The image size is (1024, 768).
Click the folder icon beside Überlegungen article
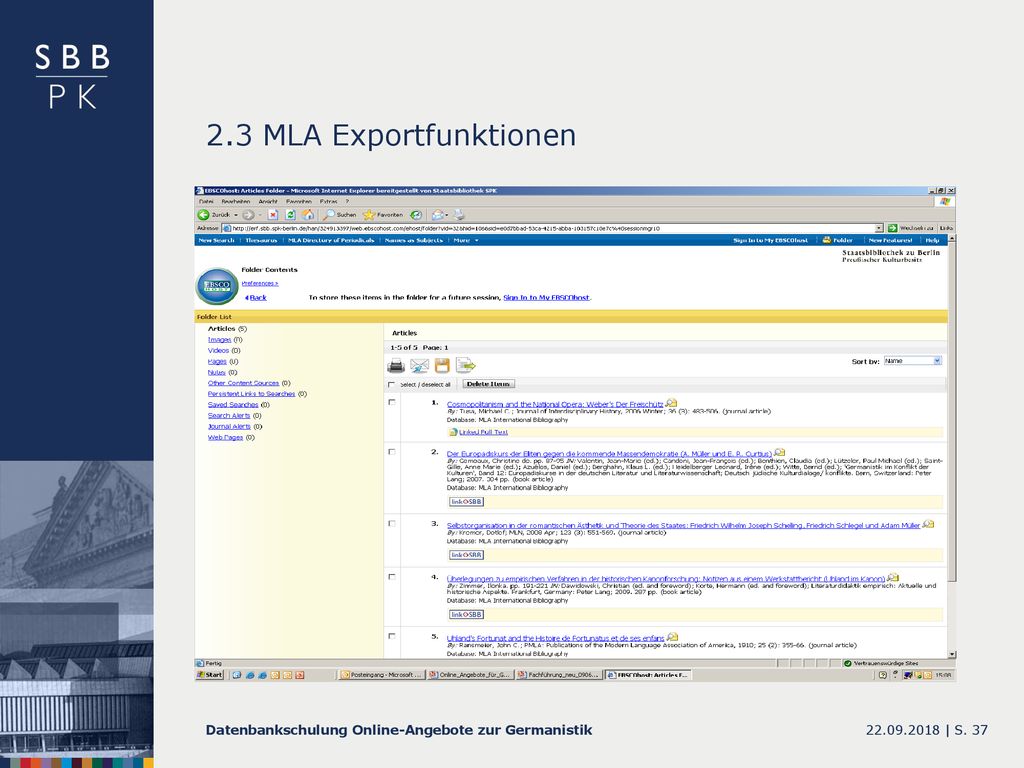click(x=893, y=578)
